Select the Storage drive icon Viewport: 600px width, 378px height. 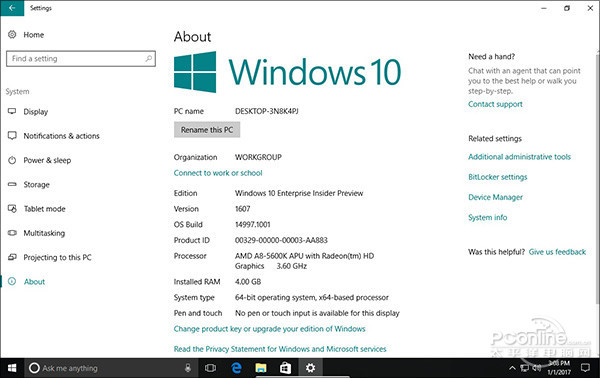12,184
